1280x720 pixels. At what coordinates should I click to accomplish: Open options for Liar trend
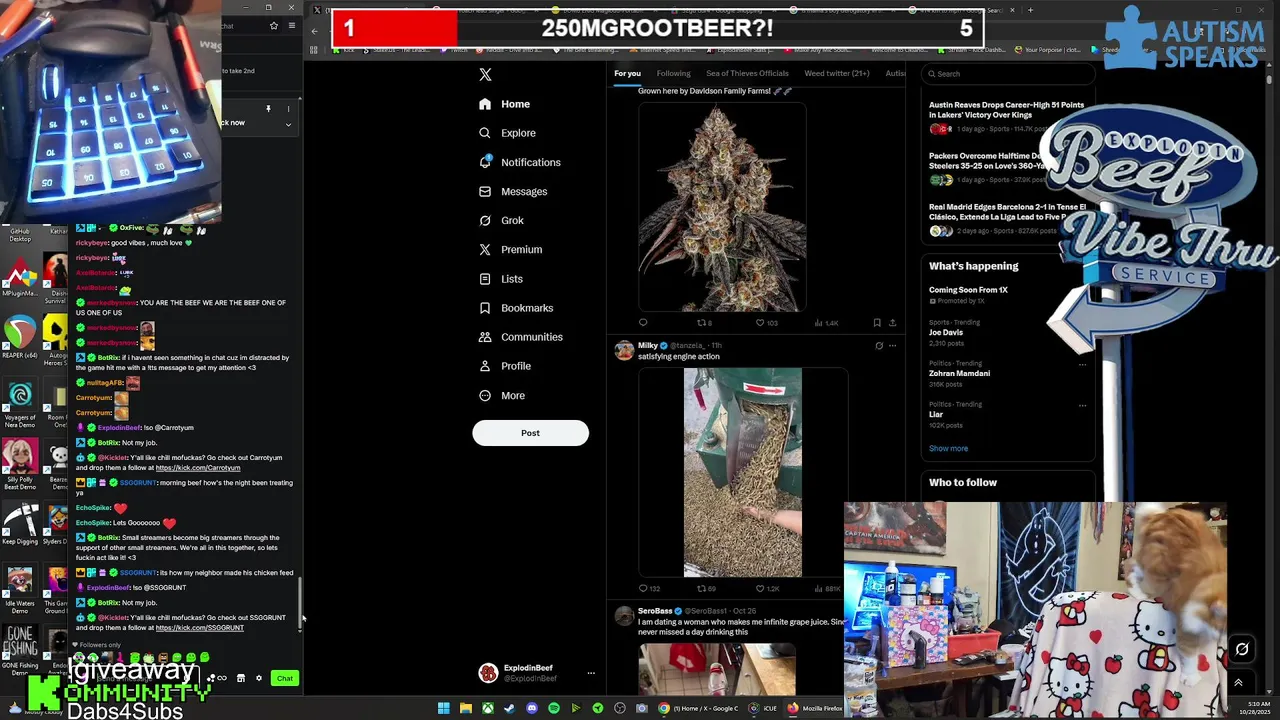pyautogui.click(x=1082, y=405)
